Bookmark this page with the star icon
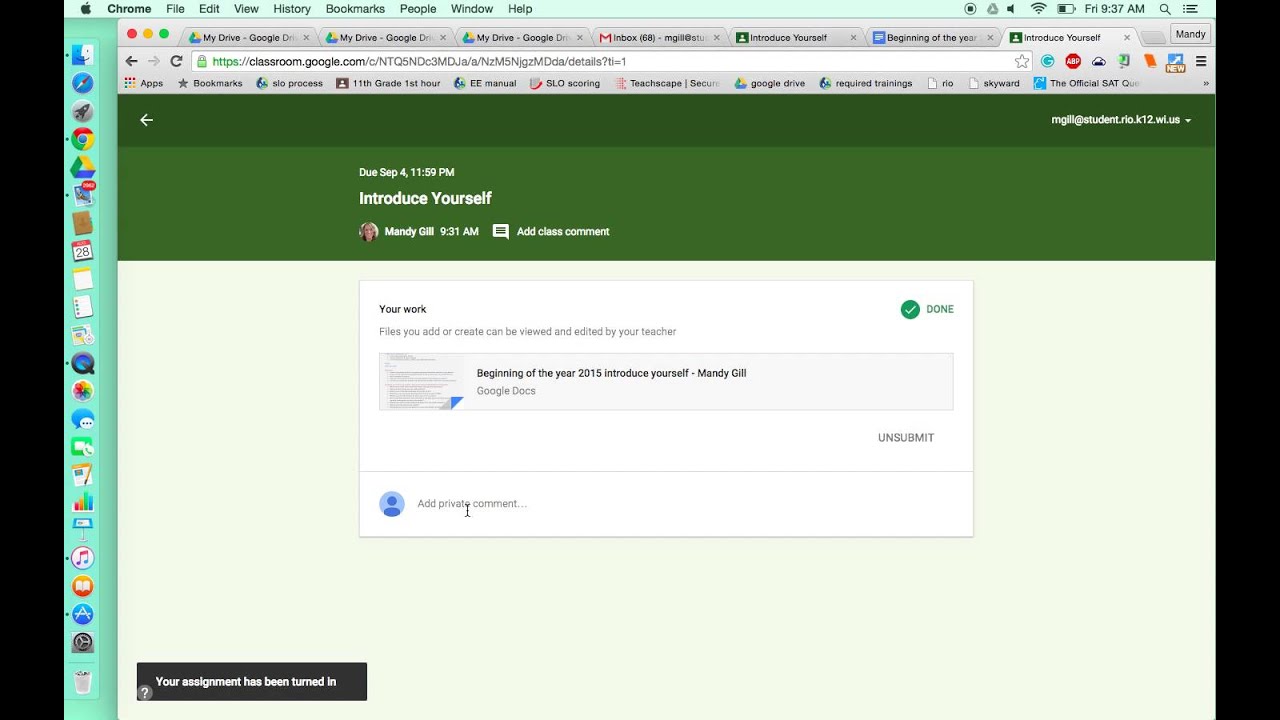Image resolution: width=1280 pixels, height=720 pixels. 1021,61
